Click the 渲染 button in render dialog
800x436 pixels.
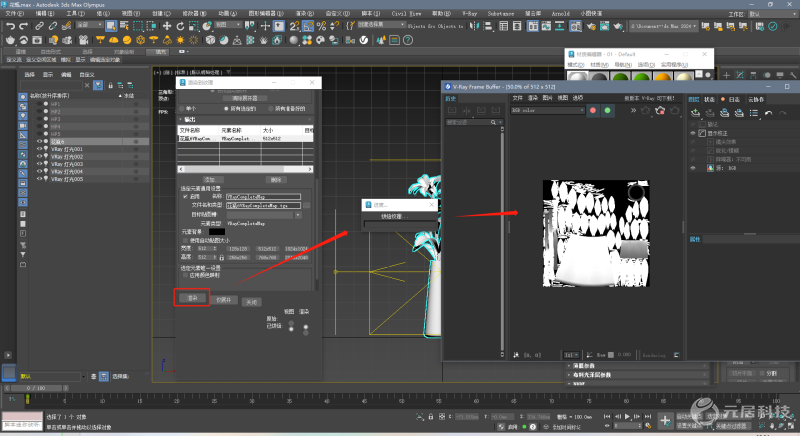[192, 298]
